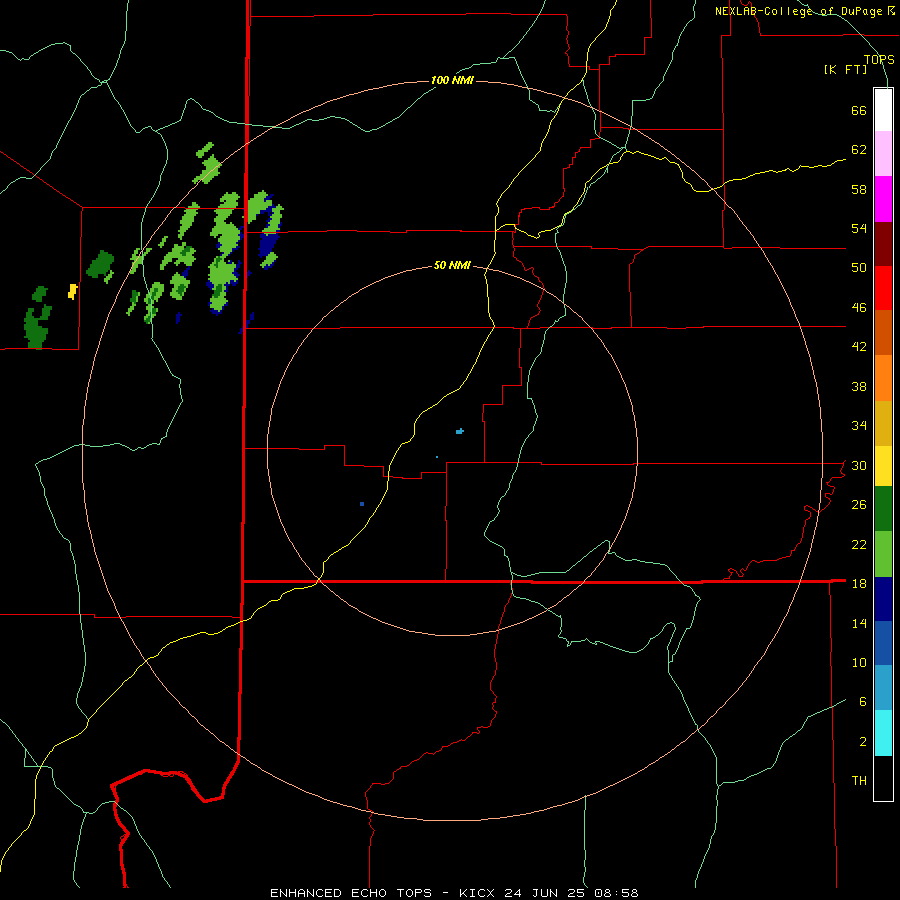Click 'ENHANCED ECHO TOPS - KICX' caption
The image size is (900, 900).
point(383,893)
